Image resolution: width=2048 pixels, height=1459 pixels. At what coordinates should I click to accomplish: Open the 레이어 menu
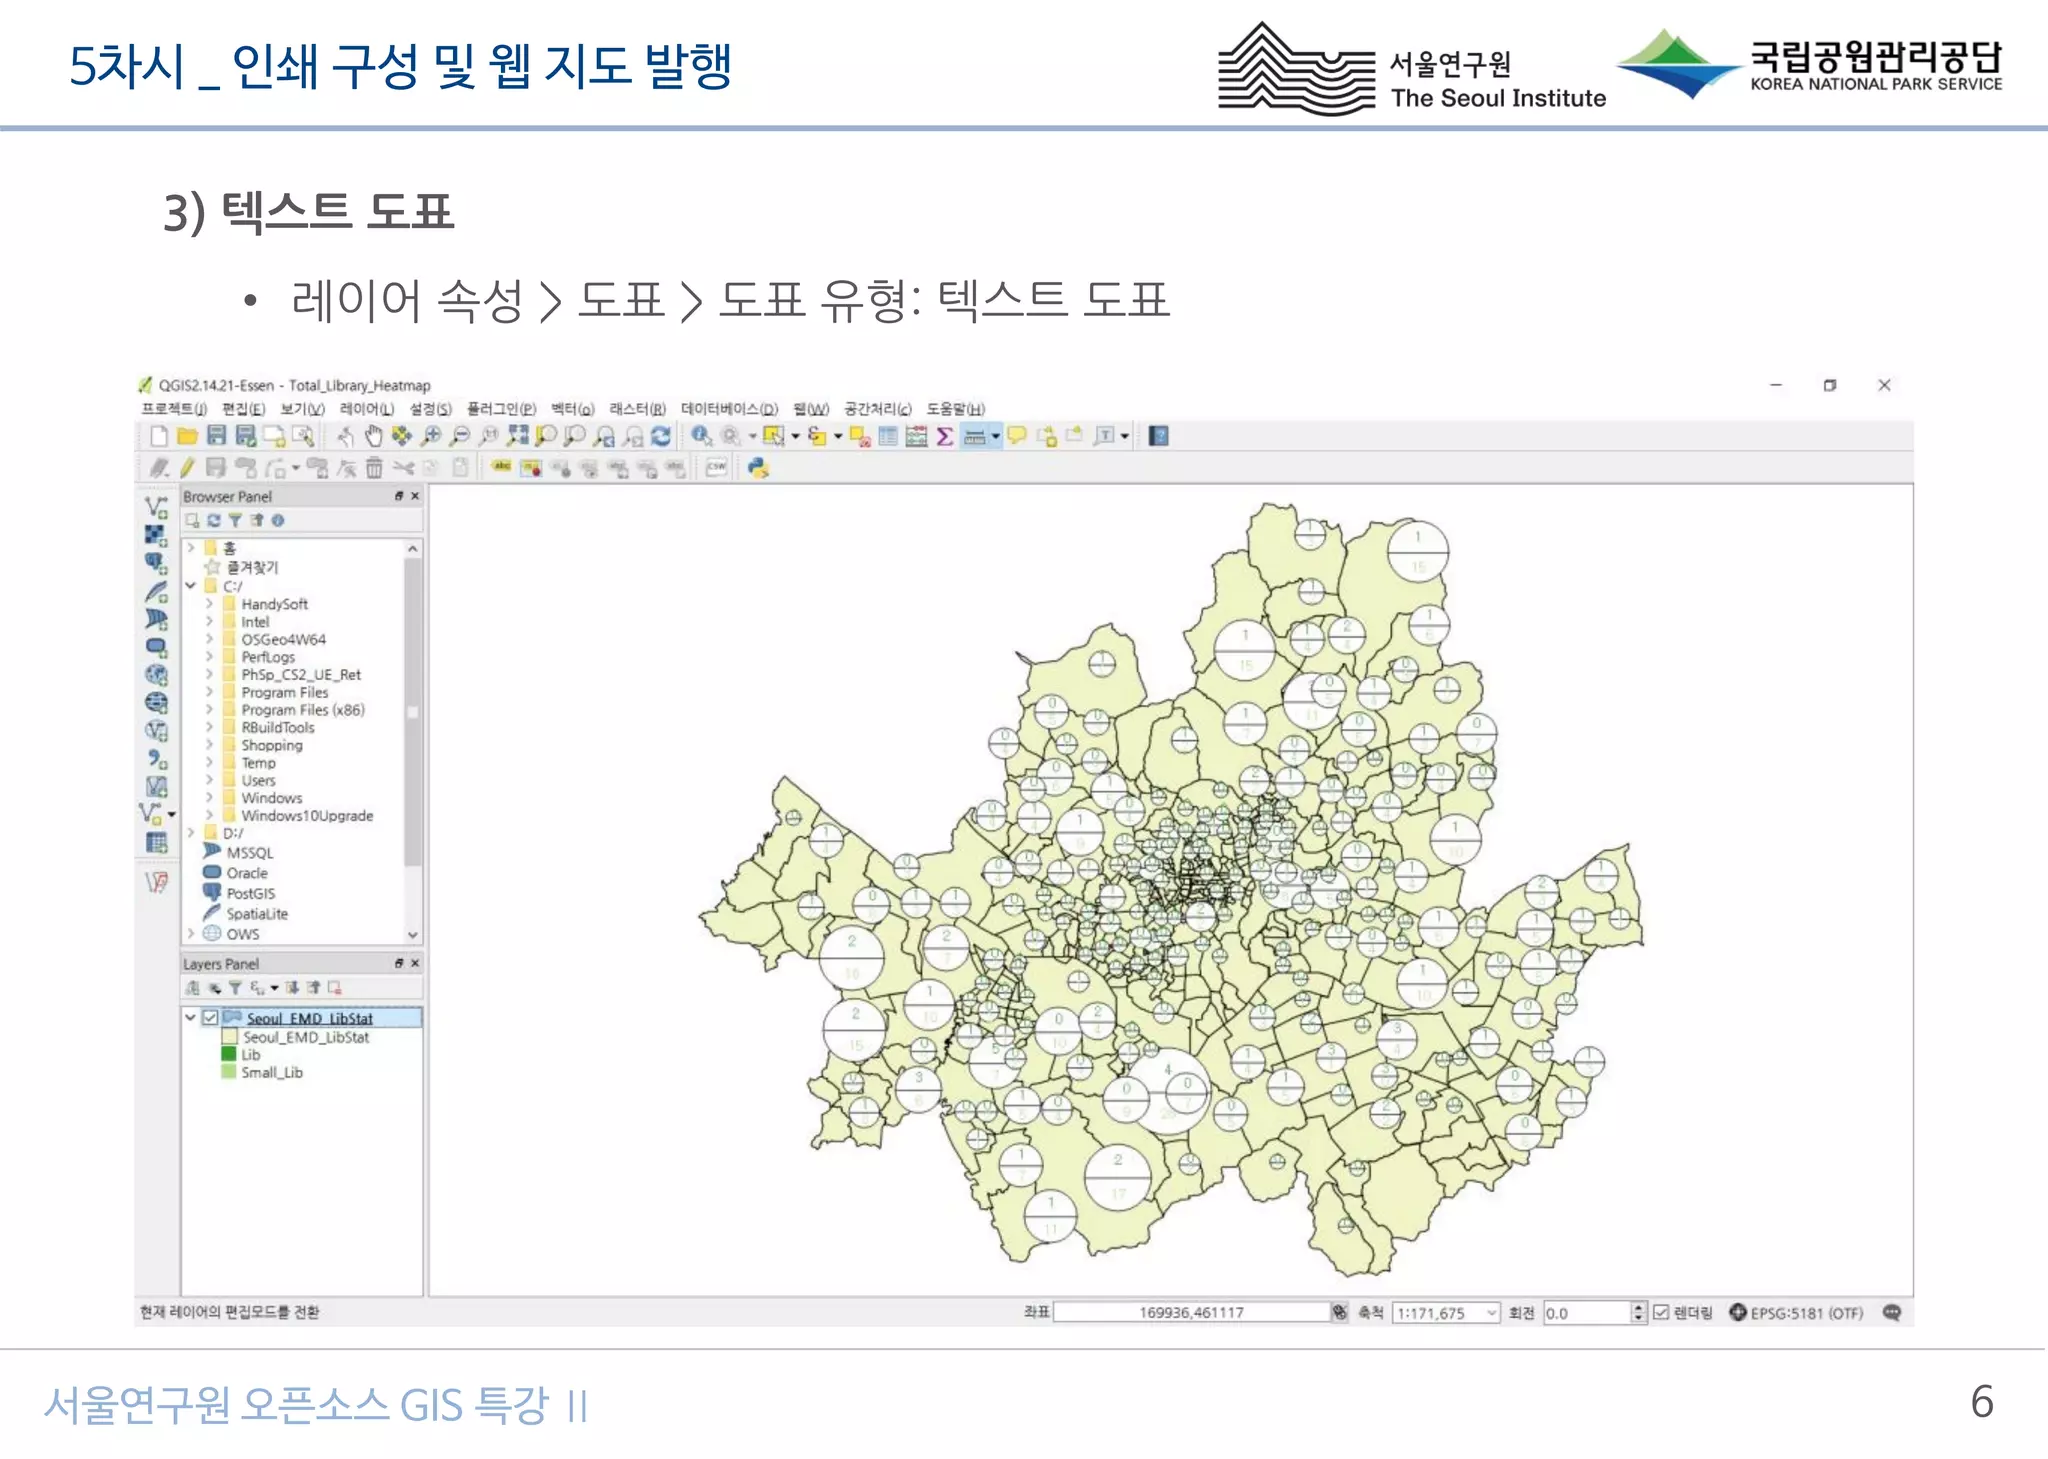pyautogui.click(x=366, y=408)
